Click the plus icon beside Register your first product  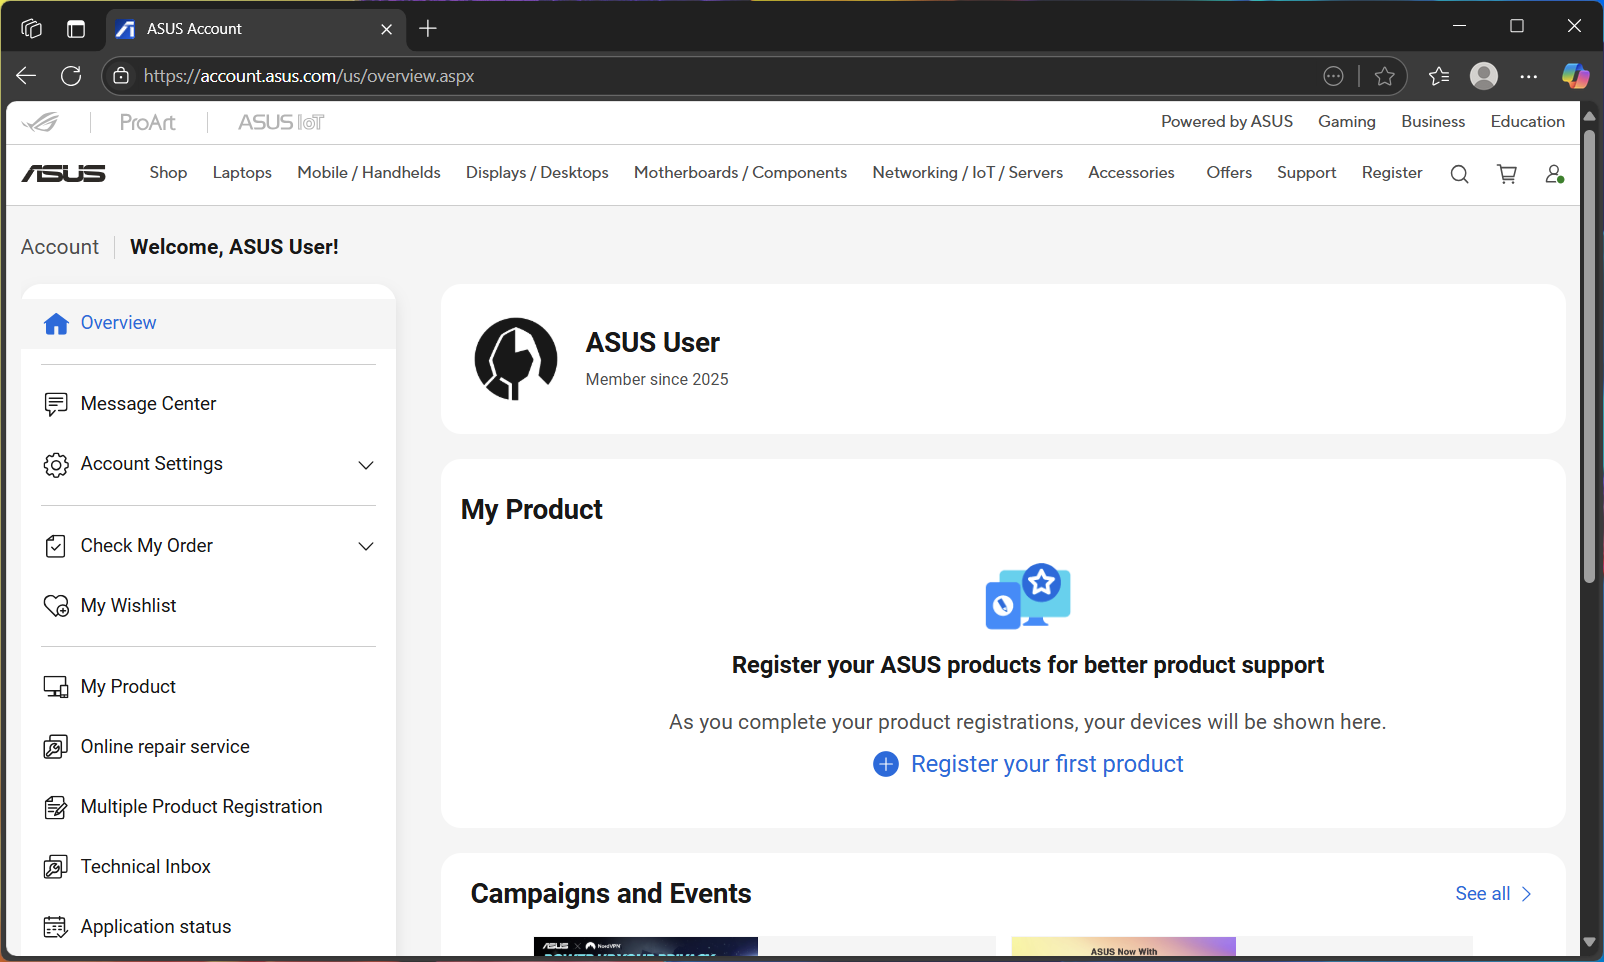point(886,764)
